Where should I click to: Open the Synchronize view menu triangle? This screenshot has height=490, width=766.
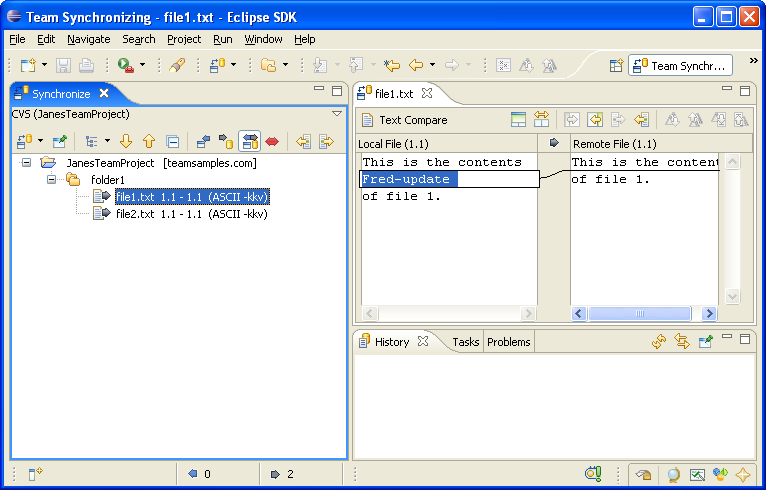coord(337,113)
